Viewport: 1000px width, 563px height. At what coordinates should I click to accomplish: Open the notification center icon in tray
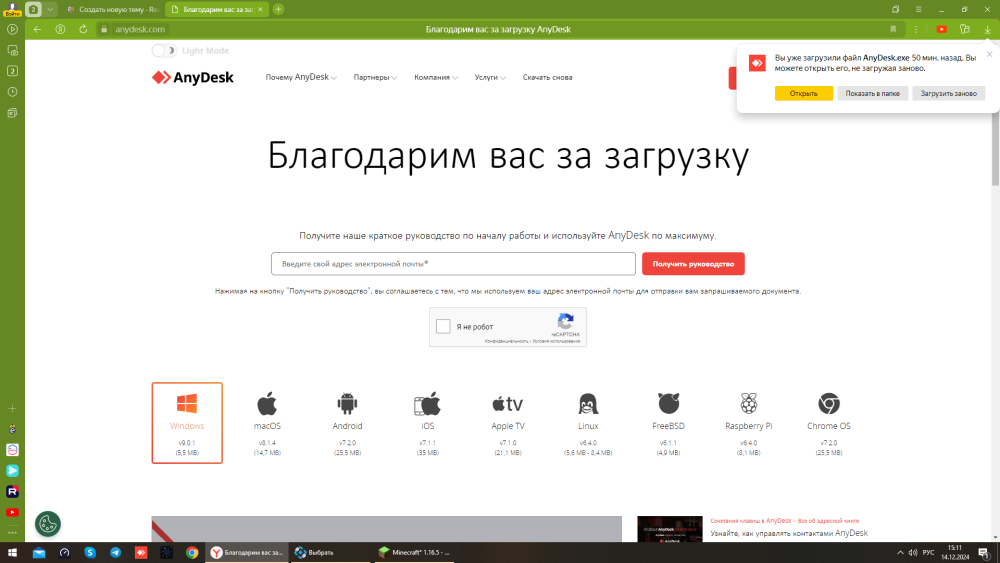click(984, 553)
